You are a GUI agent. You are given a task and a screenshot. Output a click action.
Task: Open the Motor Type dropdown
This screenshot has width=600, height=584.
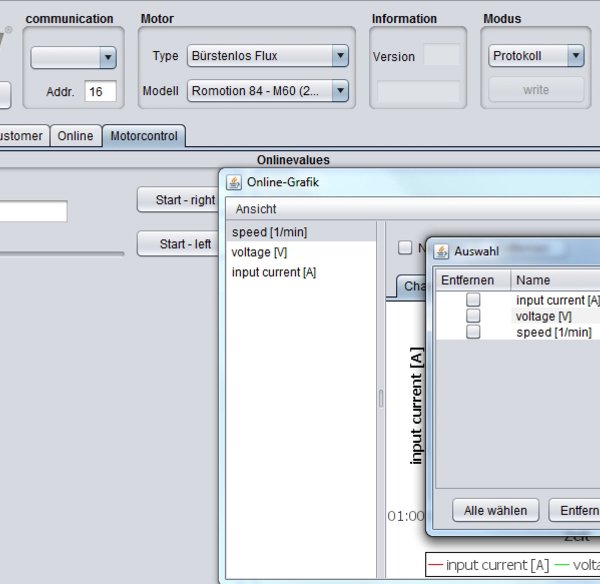[x=340, y=56]
